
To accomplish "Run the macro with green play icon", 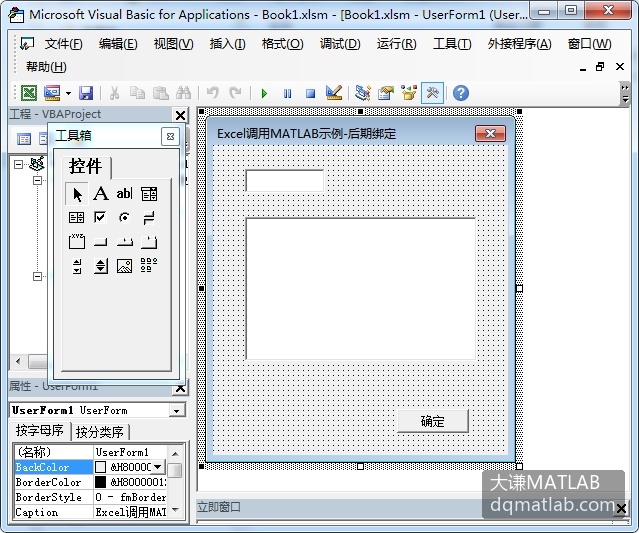I will [x=264, y=94].
